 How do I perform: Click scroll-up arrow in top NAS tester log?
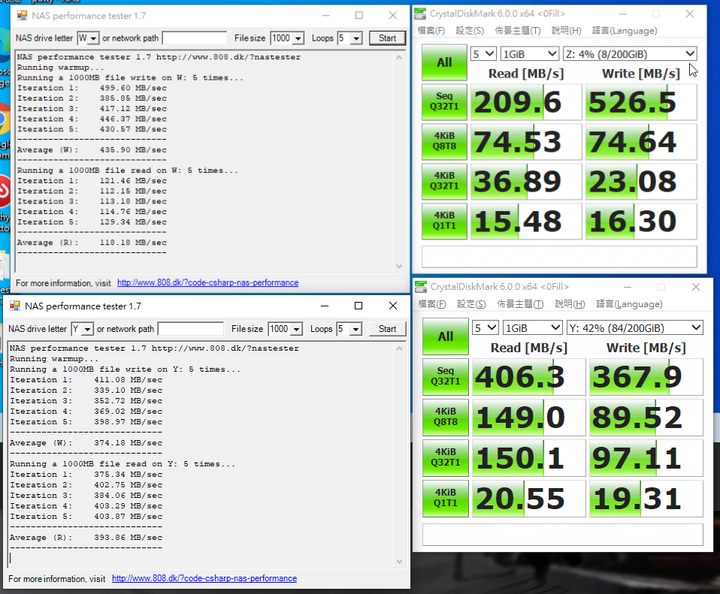pos(399,57)
